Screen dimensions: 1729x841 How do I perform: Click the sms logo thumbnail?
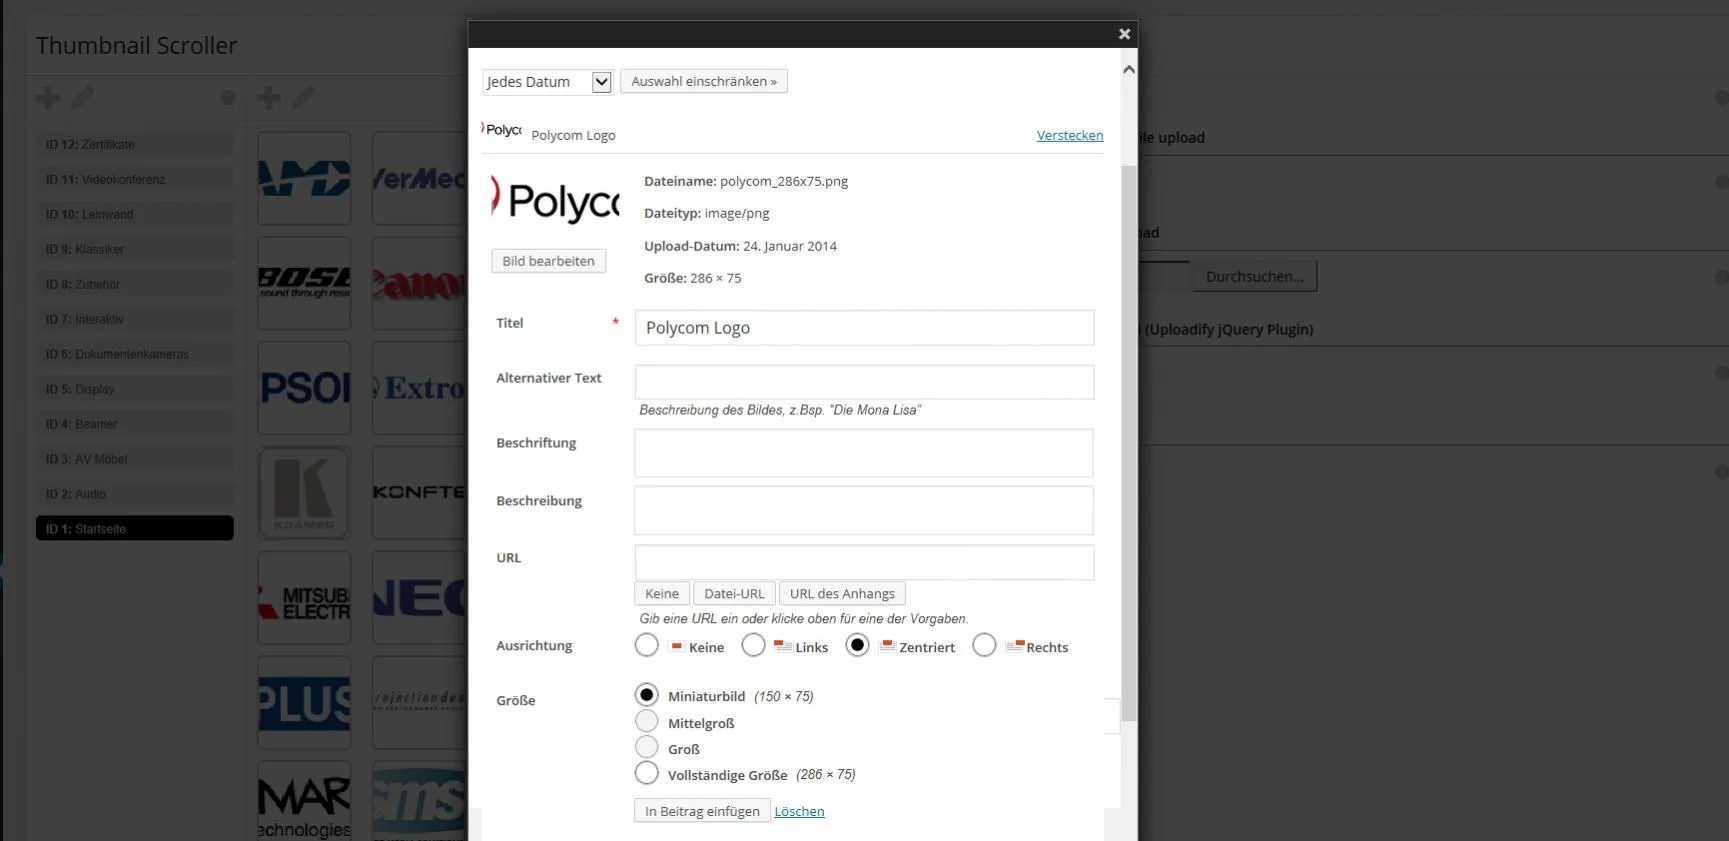pyautogui.click(x=420, y=801)
